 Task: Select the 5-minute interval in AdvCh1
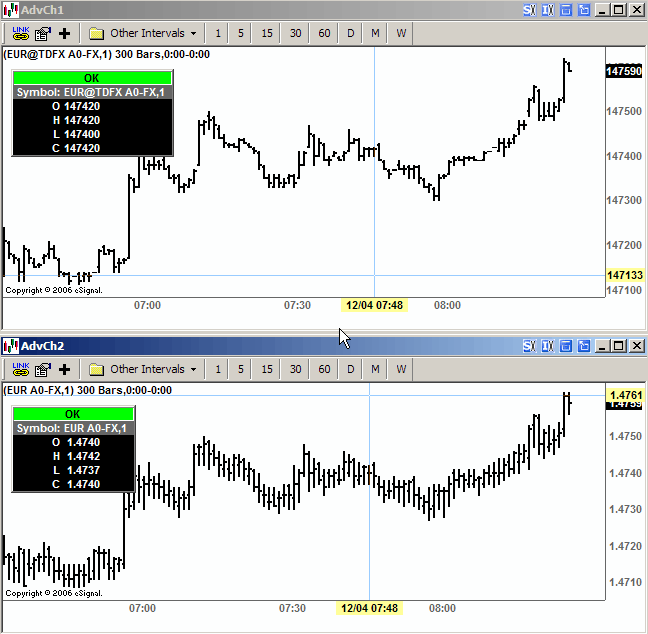[241, 33]
